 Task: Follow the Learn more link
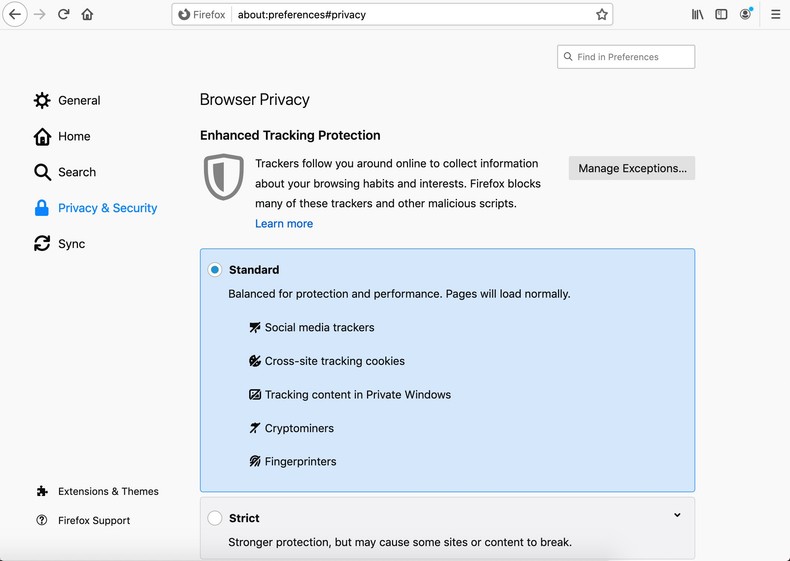click(x=284, y=224)
